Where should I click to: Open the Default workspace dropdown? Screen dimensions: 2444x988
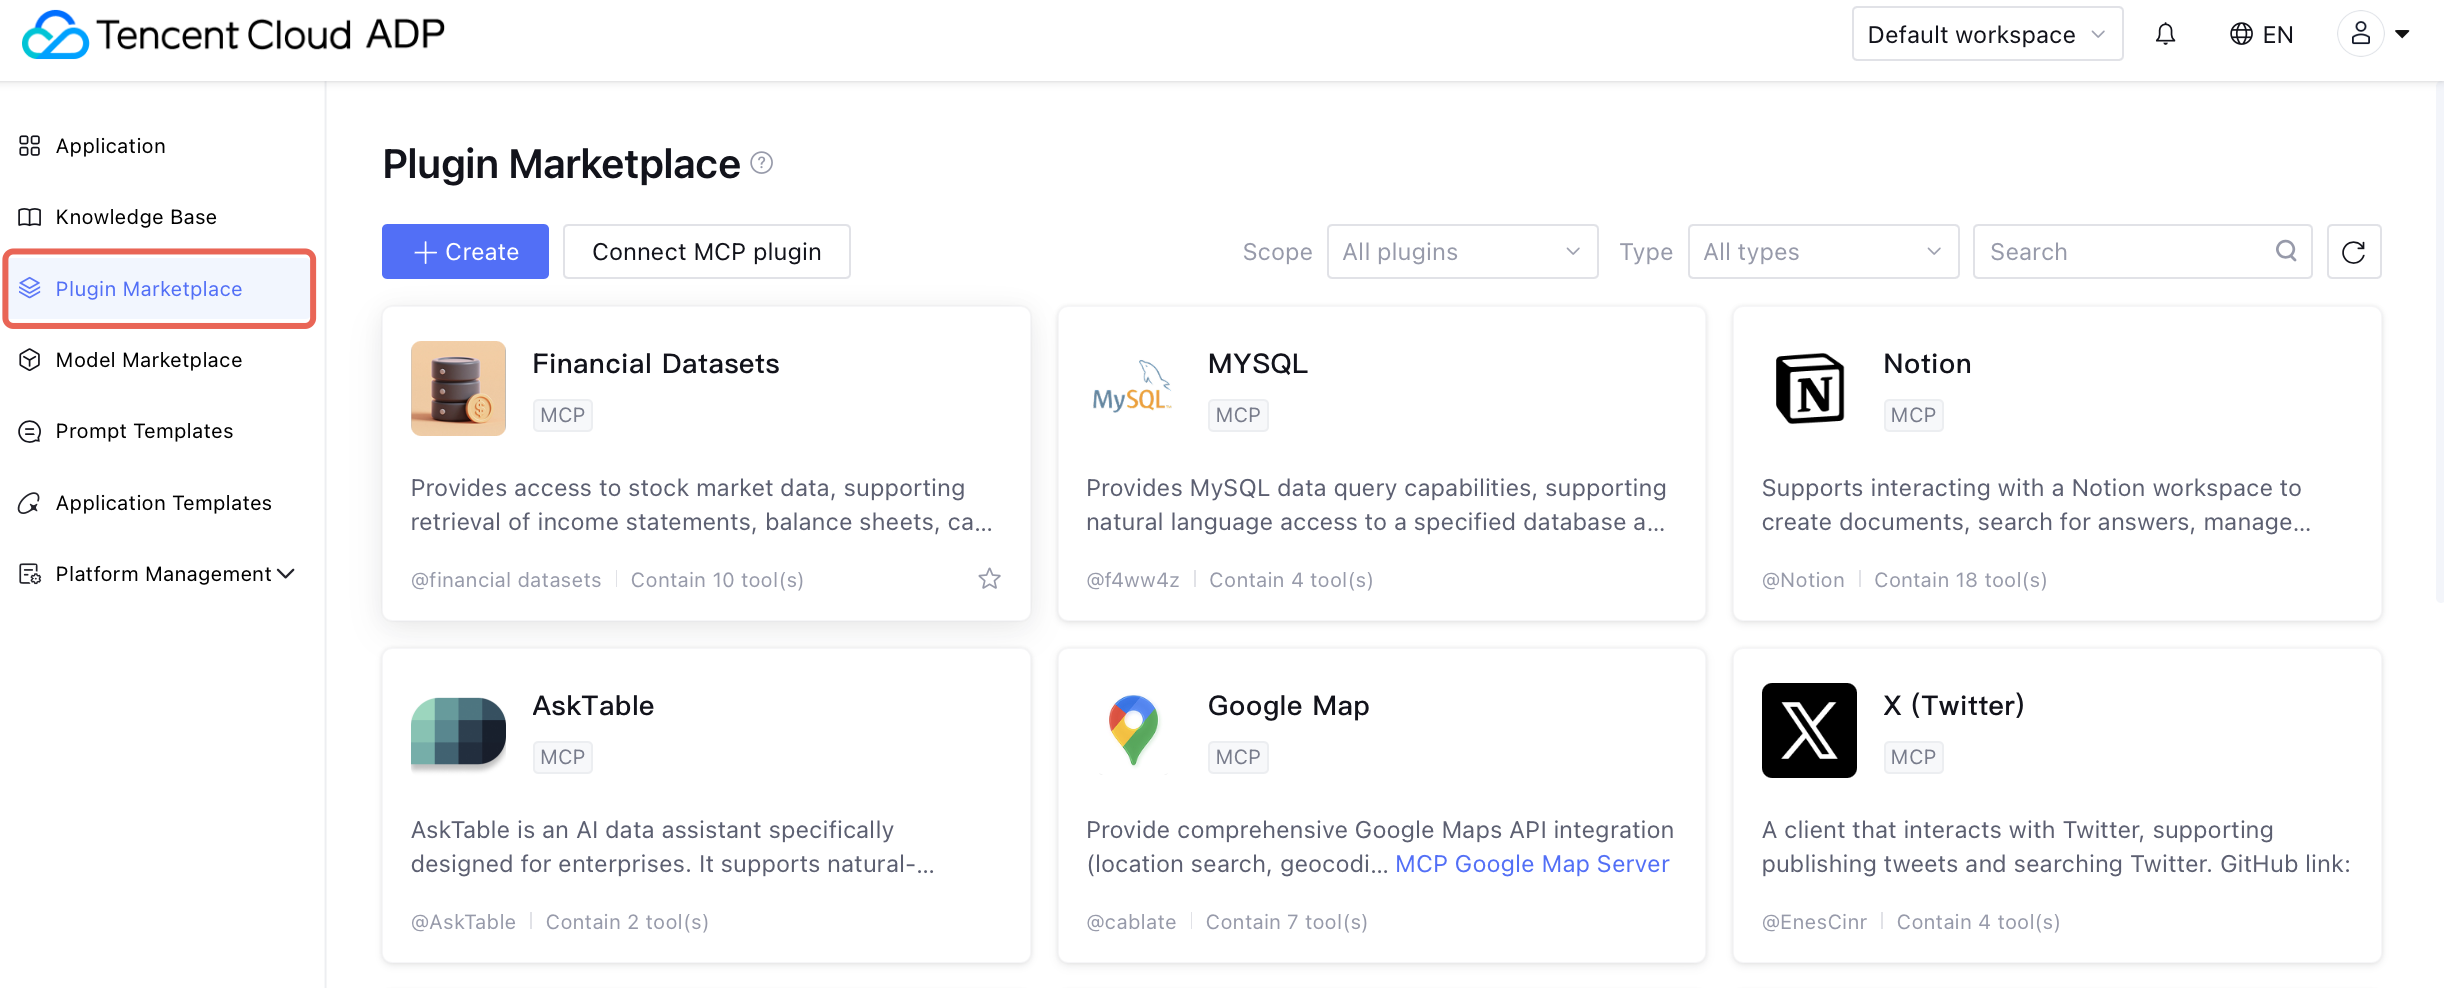pyautogui.click(x=1986, y=35)
